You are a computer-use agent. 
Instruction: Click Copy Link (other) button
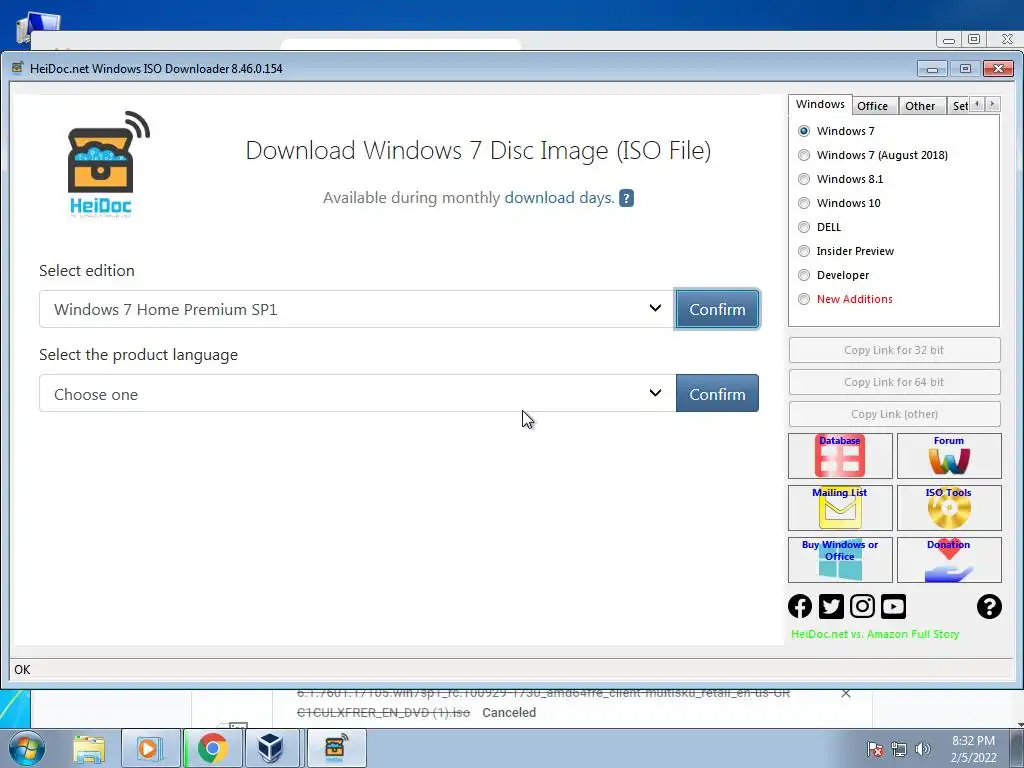894,414
